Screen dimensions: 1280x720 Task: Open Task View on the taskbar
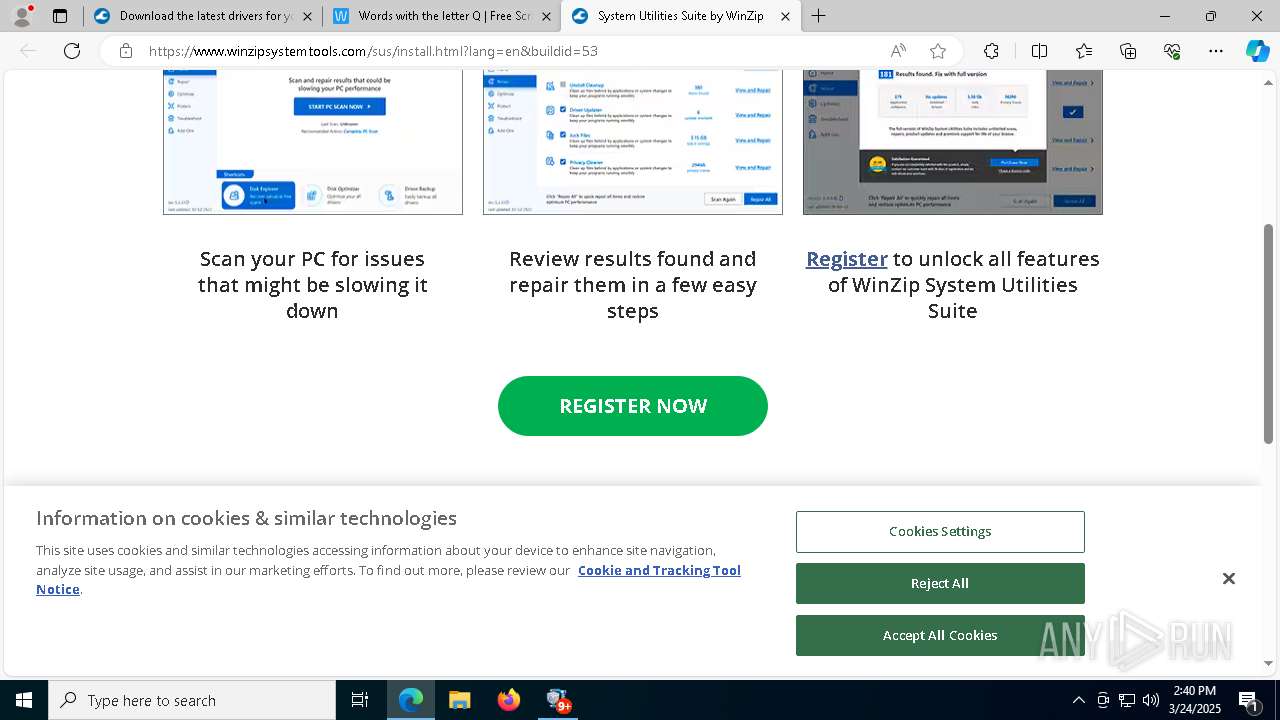pos(360,700)
